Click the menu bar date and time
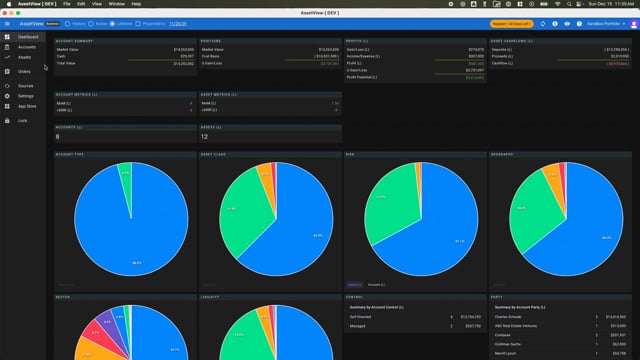Screen dimensions: 640x360 611,4
